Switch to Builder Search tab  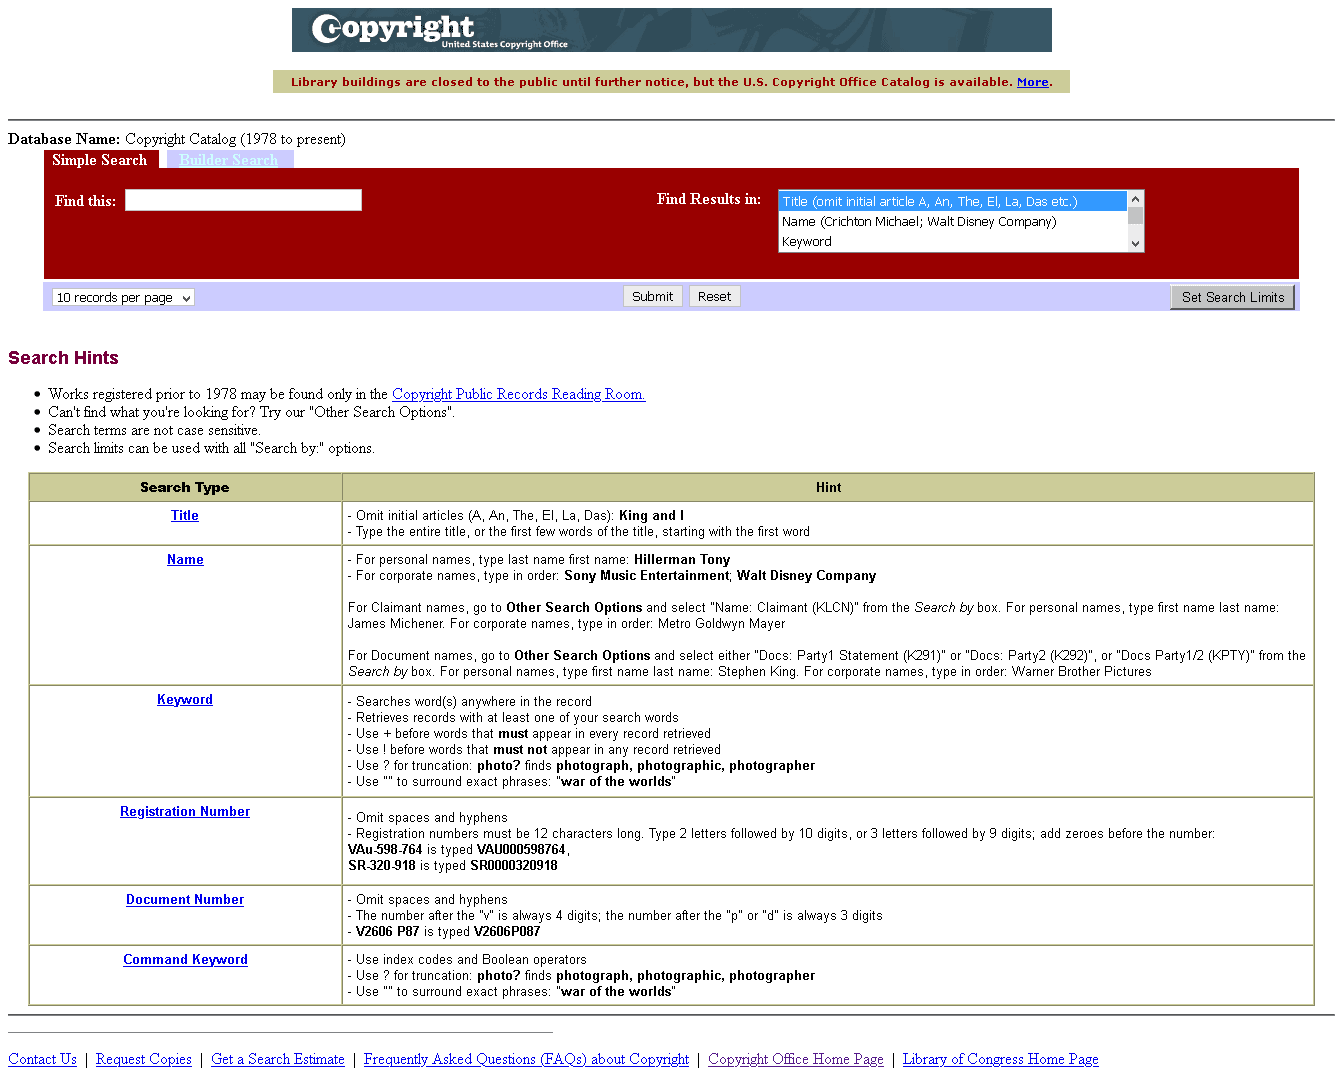pyautogui.click(x=229, y=160)
